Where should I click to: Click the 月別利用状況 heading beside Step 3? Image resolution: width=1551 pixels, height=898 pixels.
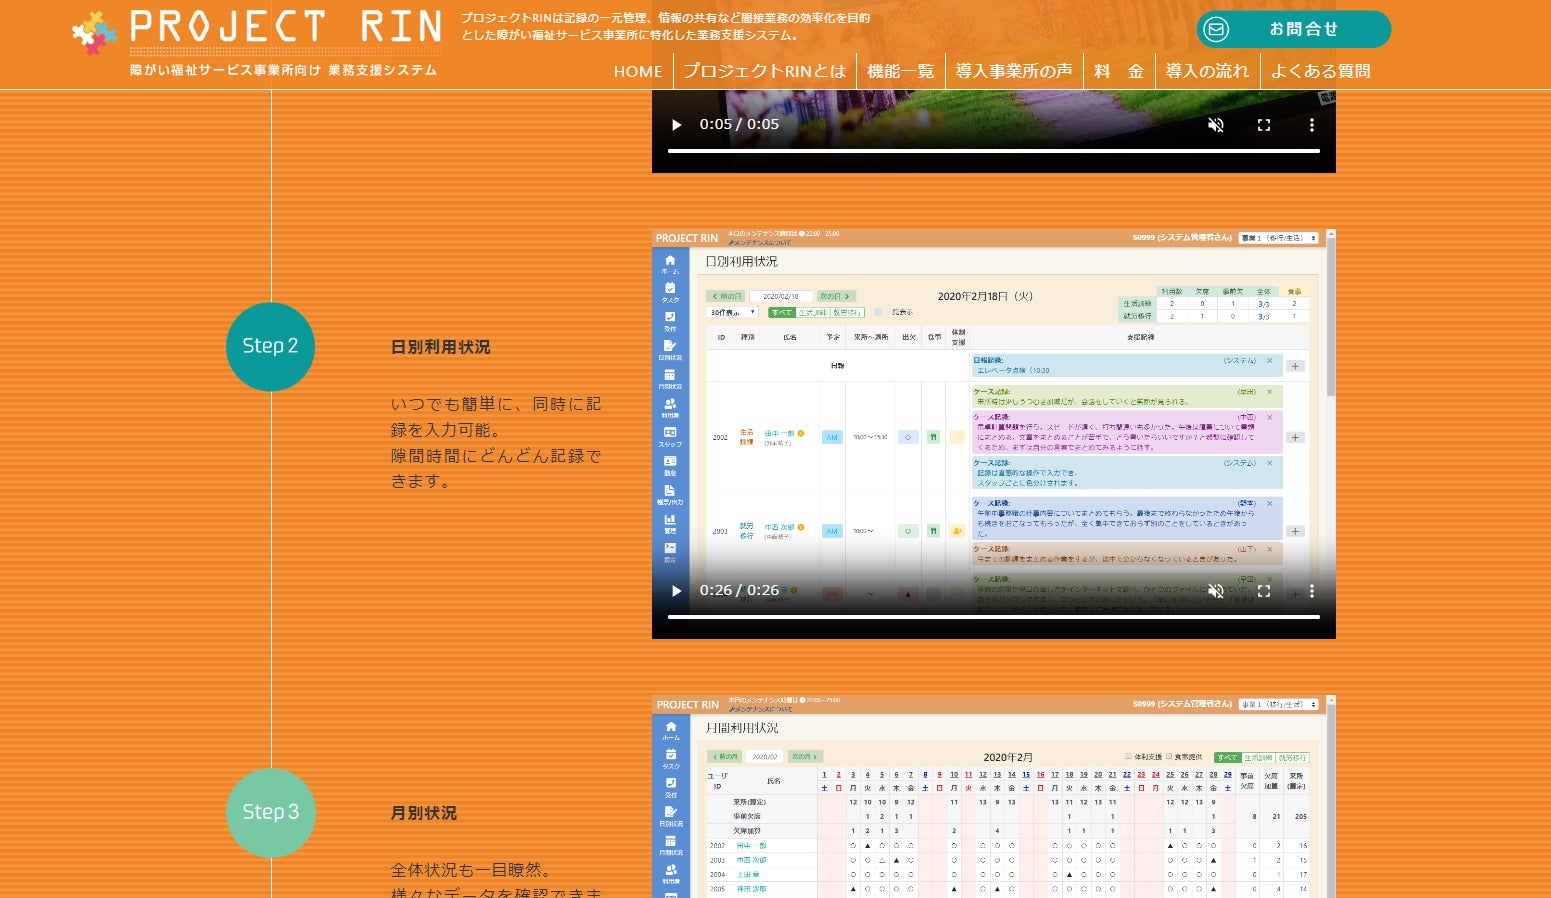click(423, 813)
